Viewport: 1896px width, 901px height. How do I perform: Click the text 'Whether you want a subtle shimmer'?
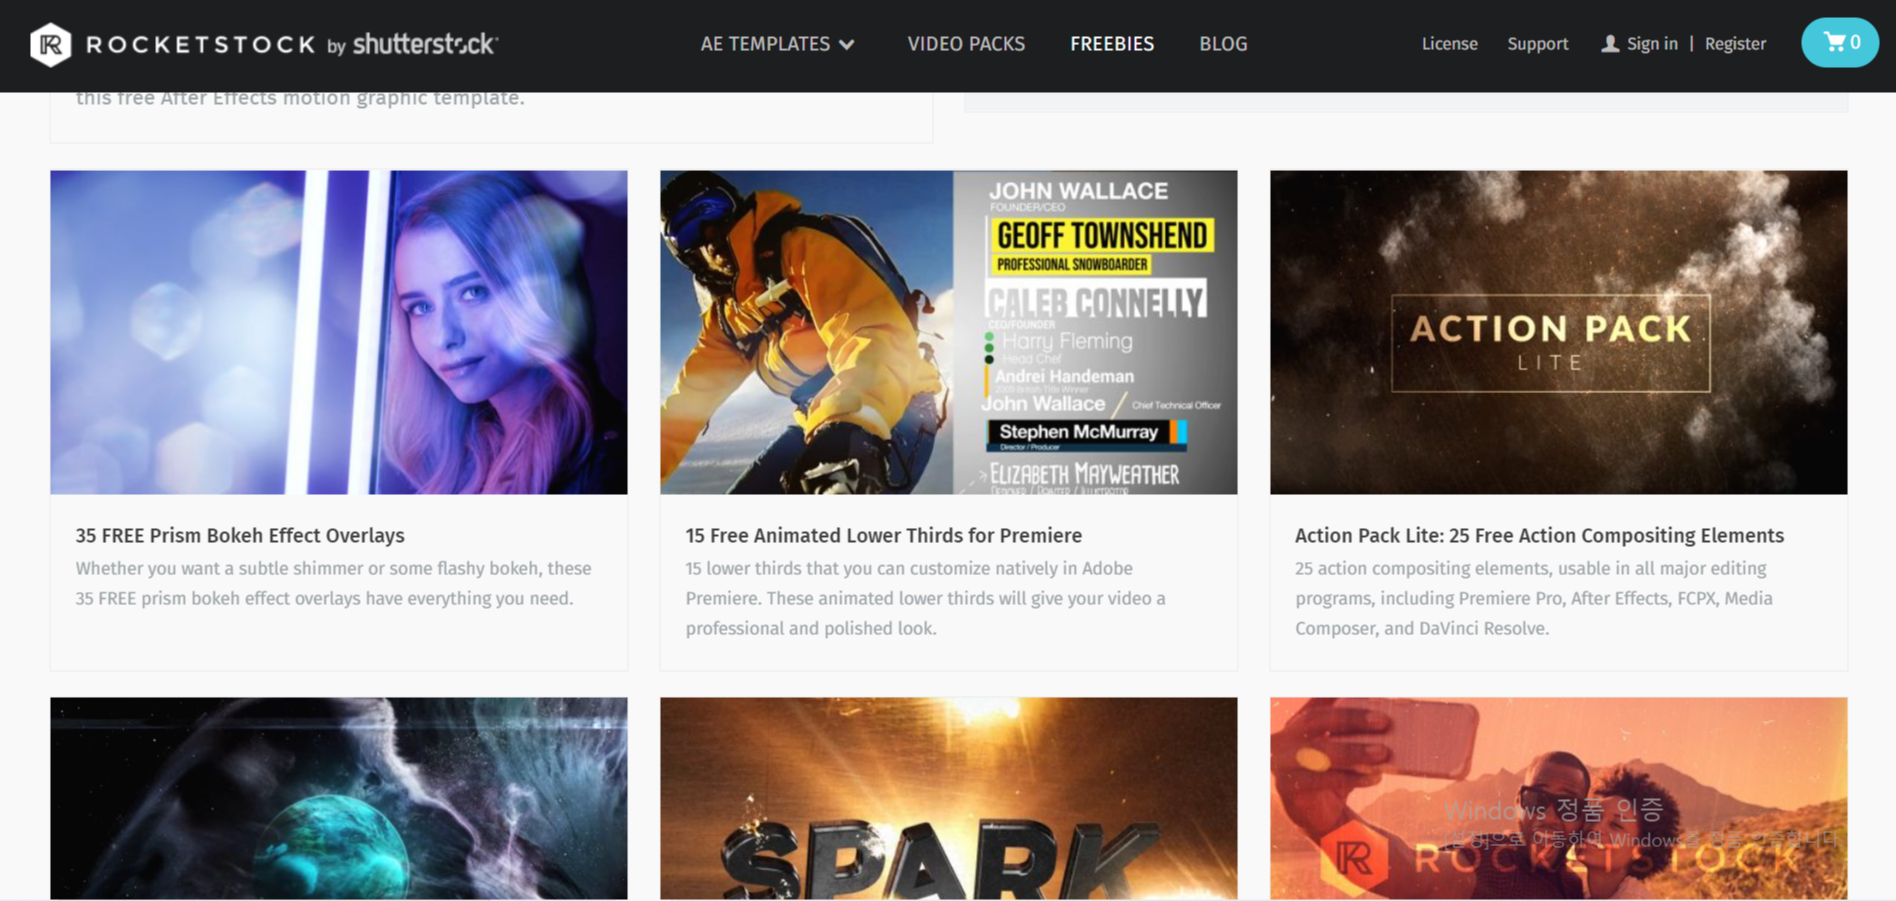pyautogui.click(x=219, y=568)
